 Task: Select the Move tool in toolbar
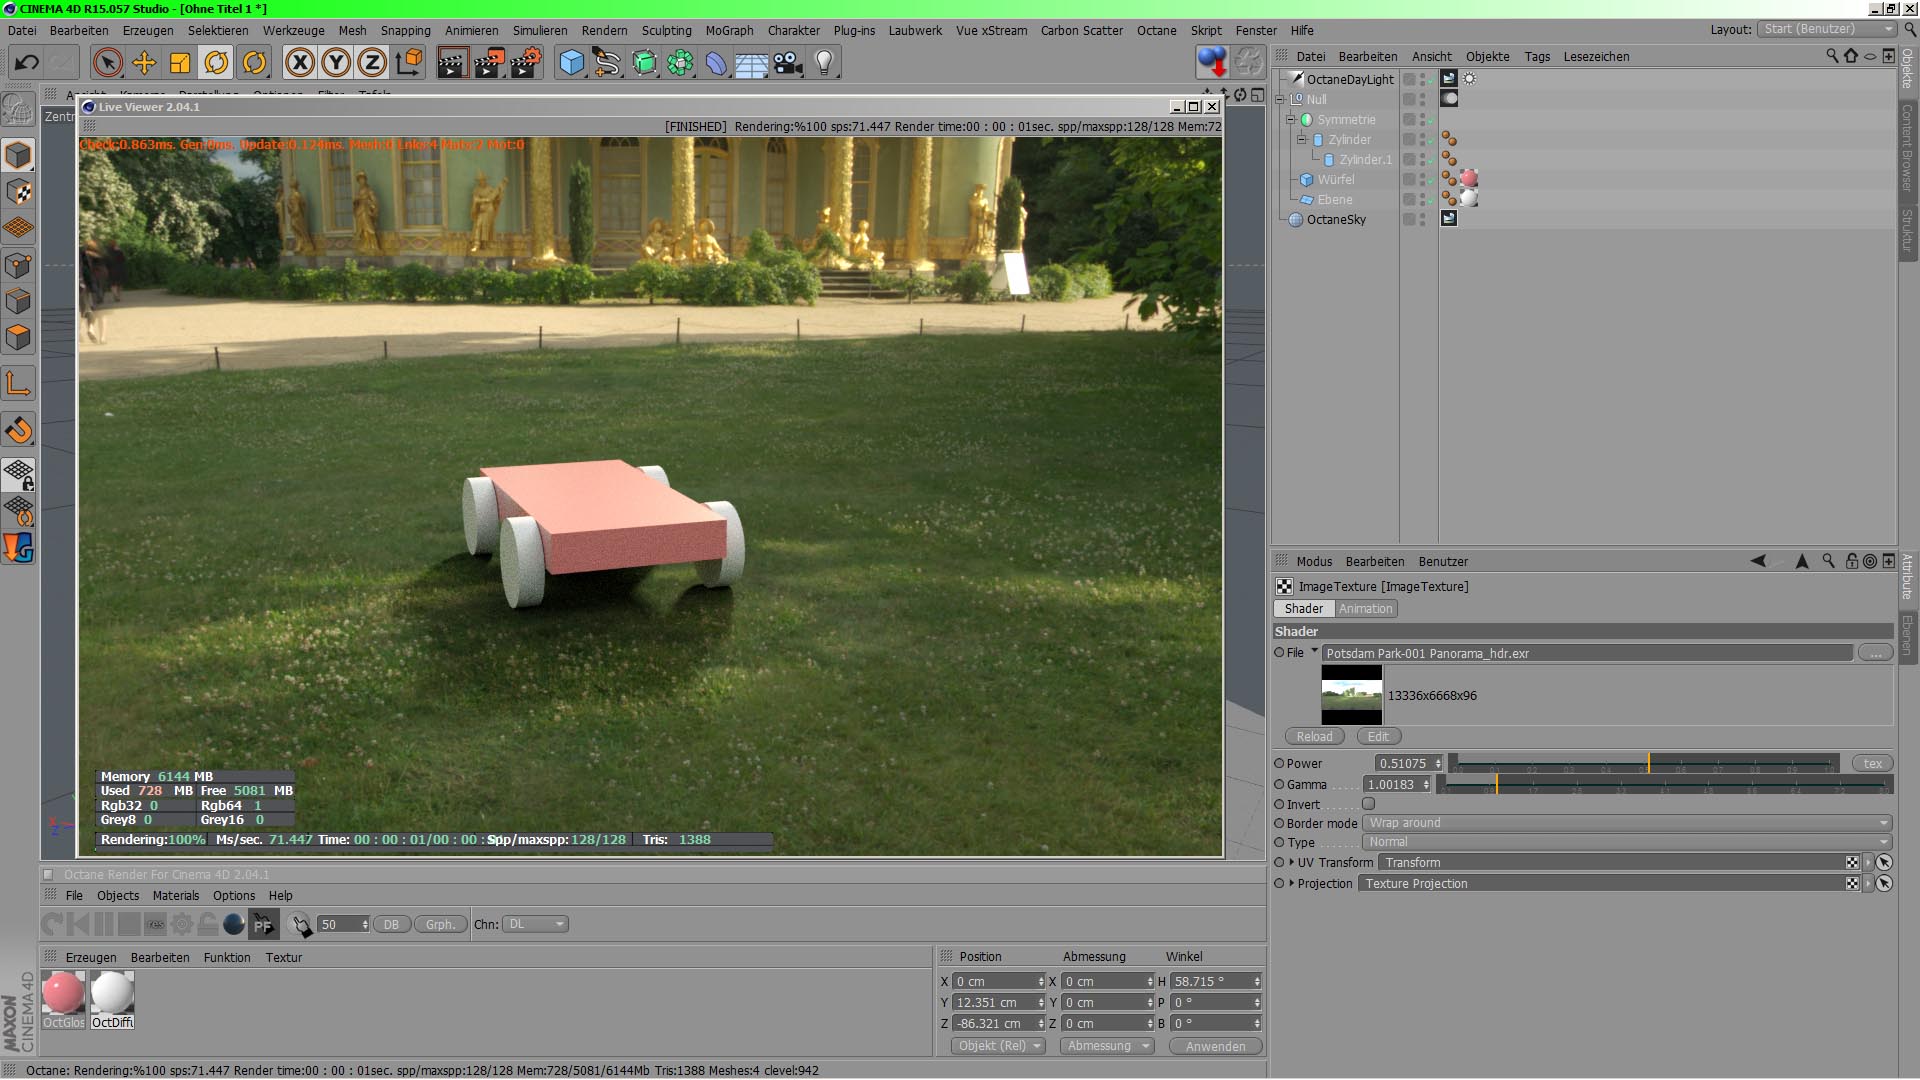point(144,63)
